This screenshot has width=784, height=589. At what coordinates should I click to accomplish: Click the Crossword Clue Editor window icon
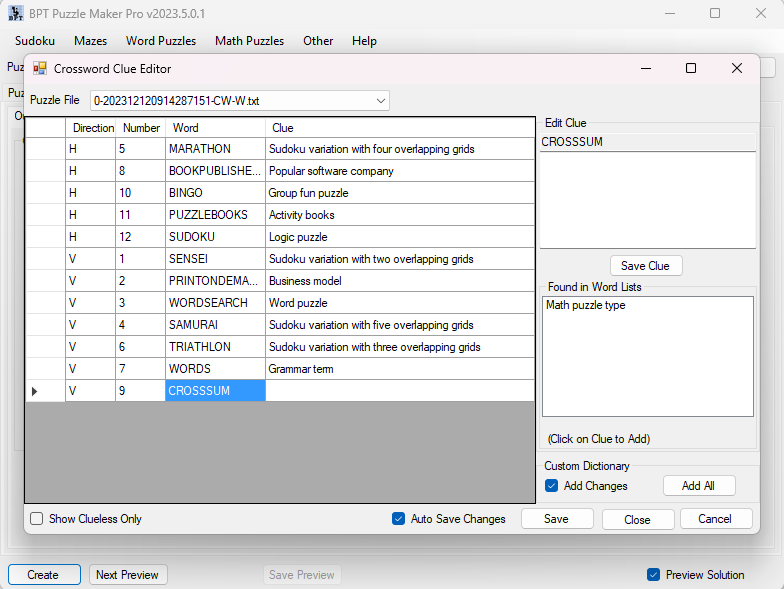point(40,69)
